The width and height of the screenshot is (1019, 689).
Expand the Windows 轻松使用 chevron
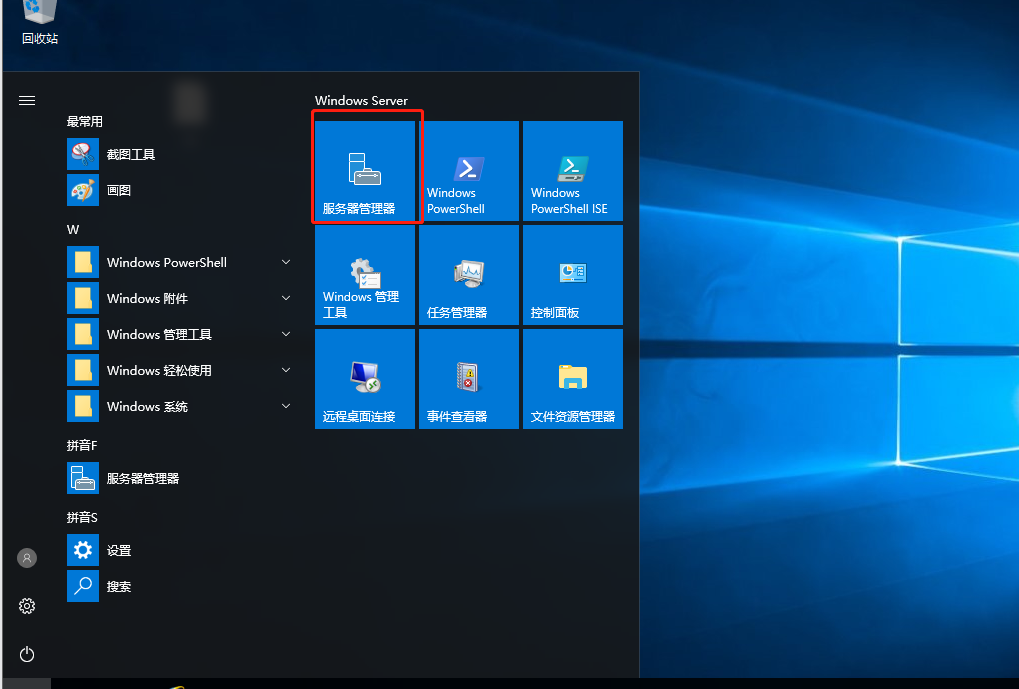(286, 370)
